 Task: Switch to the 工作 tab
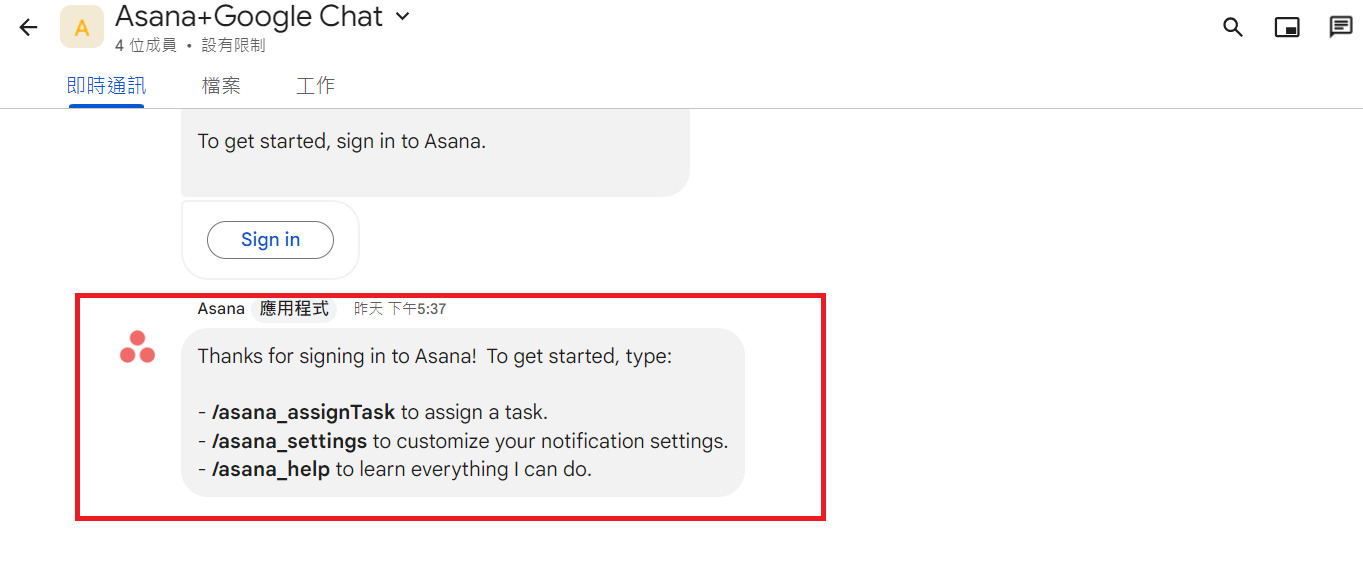coord(315,86)
